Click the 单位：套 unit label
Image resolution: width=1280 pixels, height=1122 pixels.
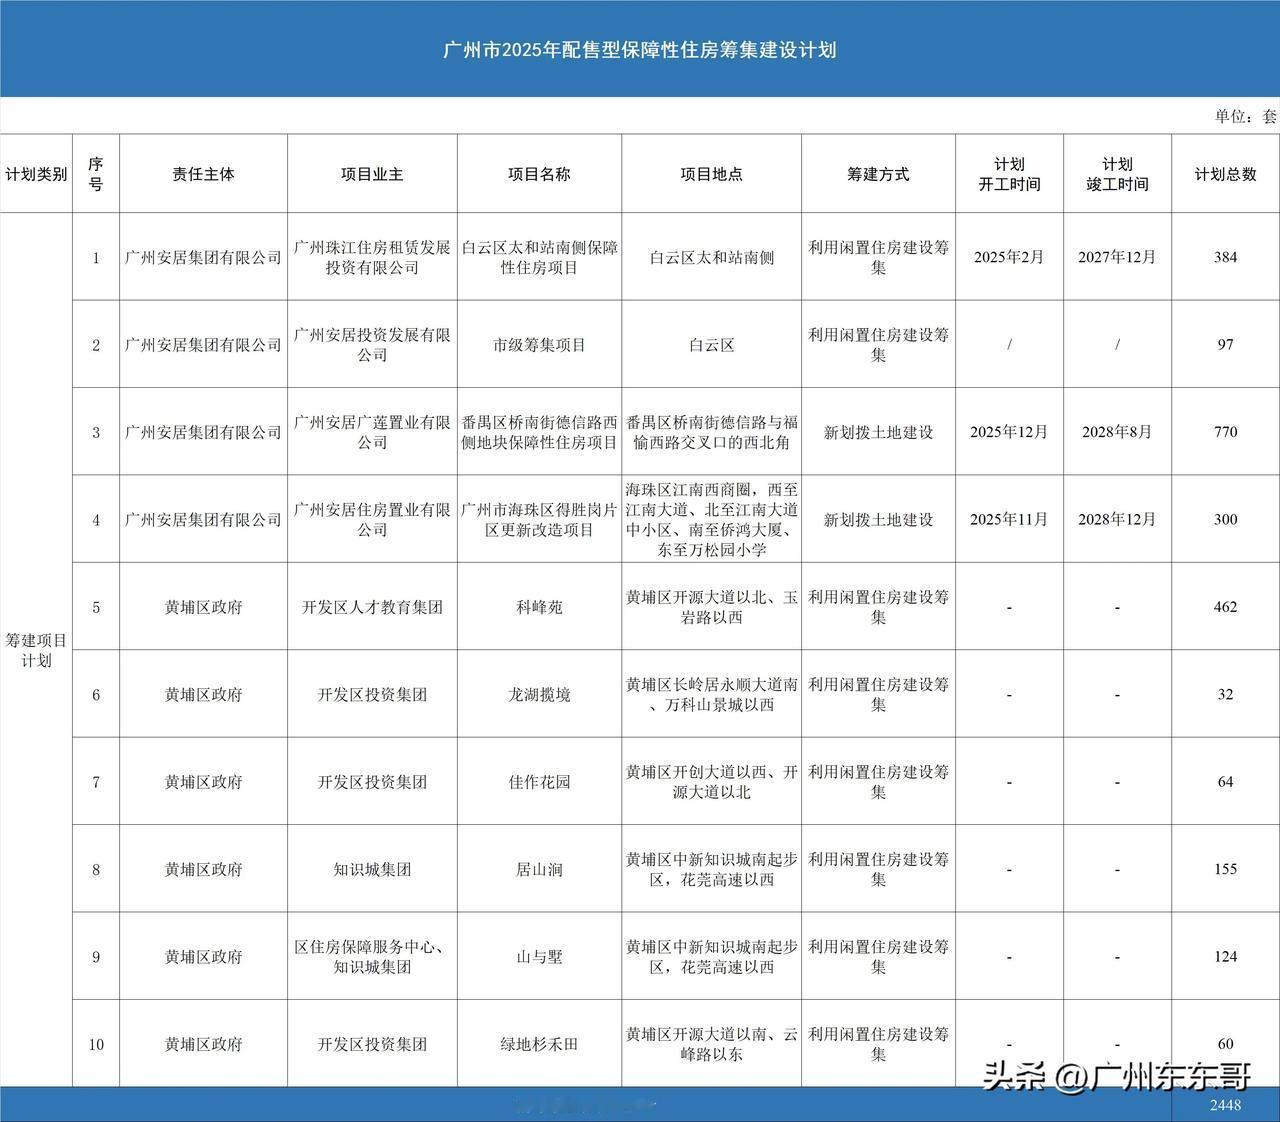(1245, 116)
